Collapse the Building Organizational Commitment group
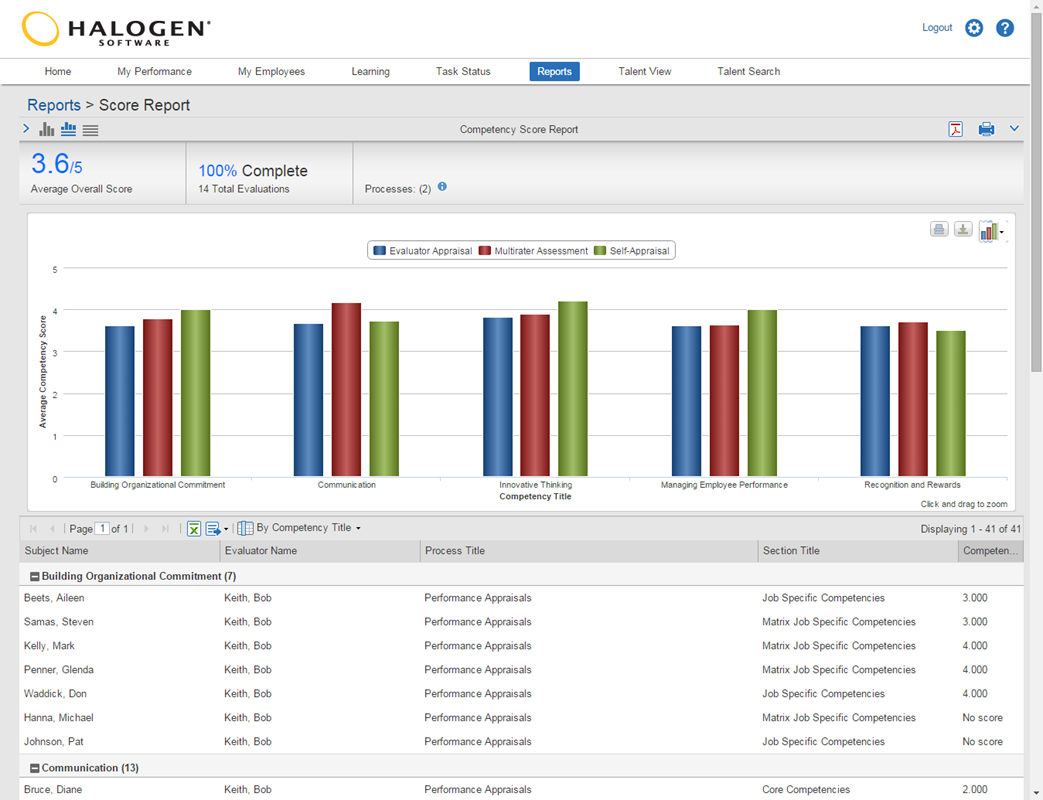Viewport: 1043px width, 800px height. pyautogui.click(x=35, y=575)
